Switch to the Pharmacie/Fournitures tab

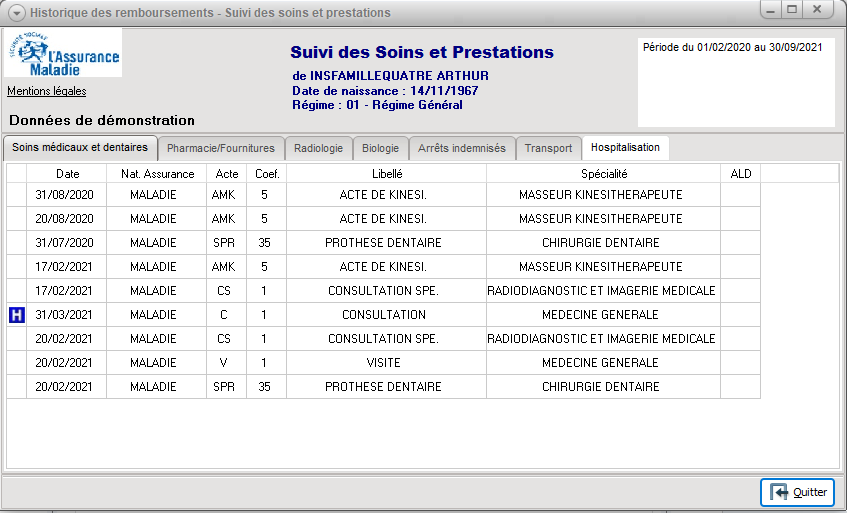pyautogui.click(x=220, y=148)
